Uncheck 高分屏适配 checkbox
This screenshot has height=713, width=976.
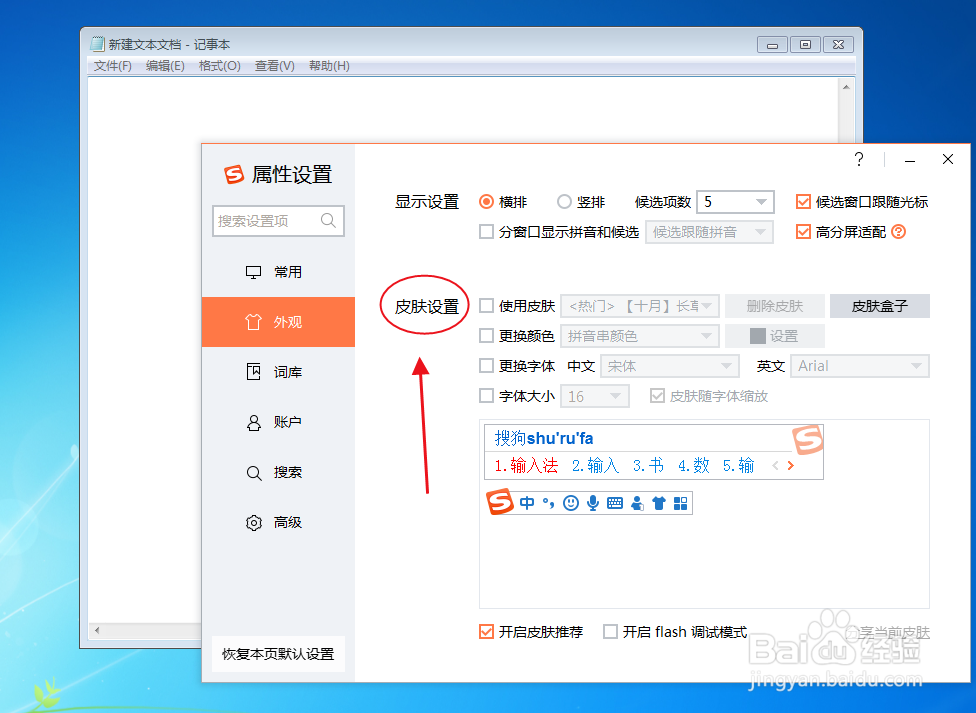point(804,232)
